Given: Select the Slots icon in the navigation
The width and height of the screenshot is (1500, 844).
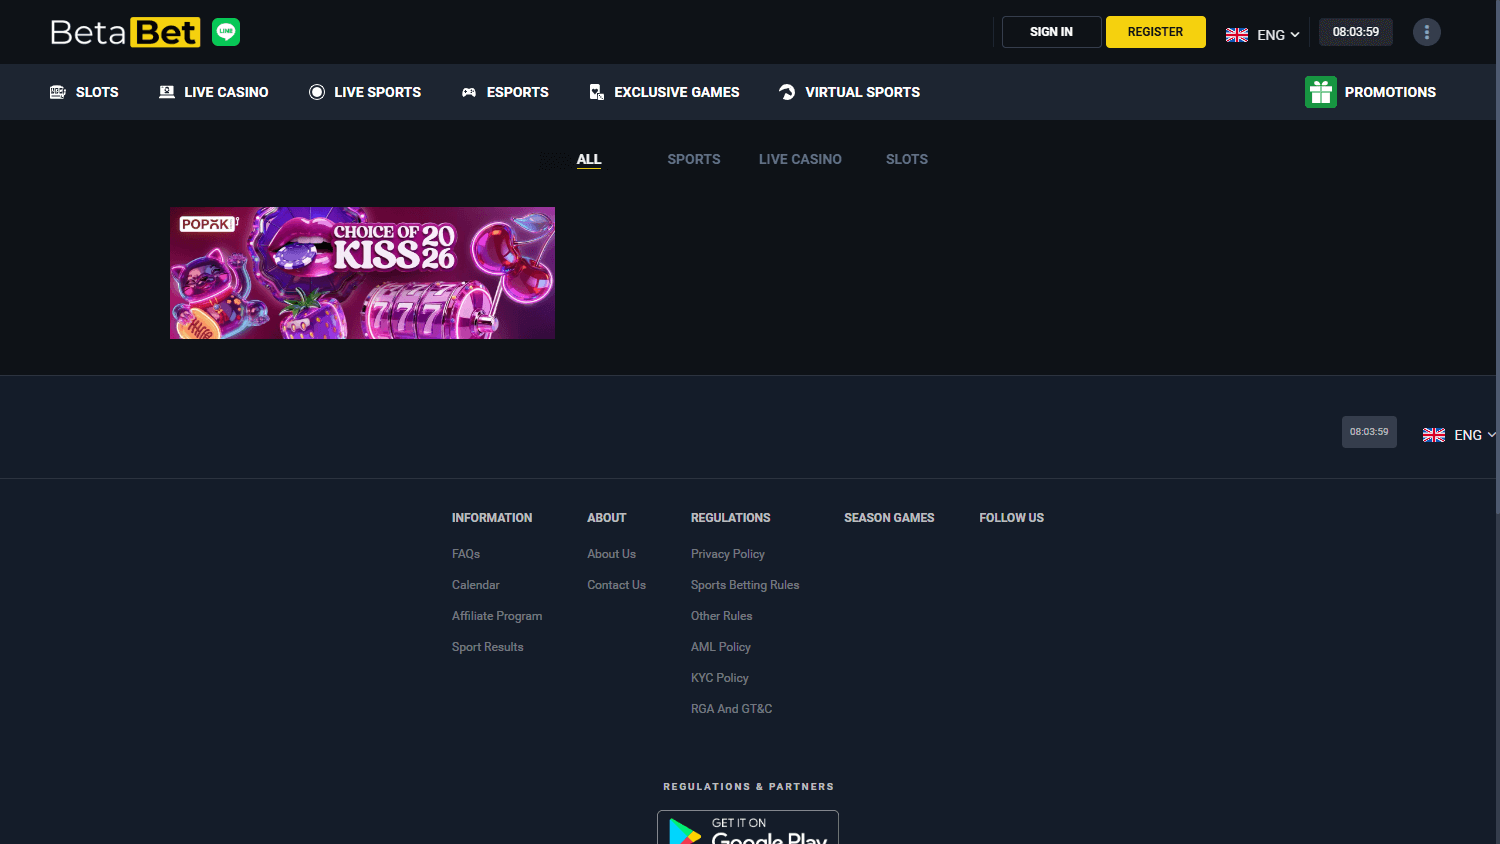Looking at the screenshot, I should [56, 91].
